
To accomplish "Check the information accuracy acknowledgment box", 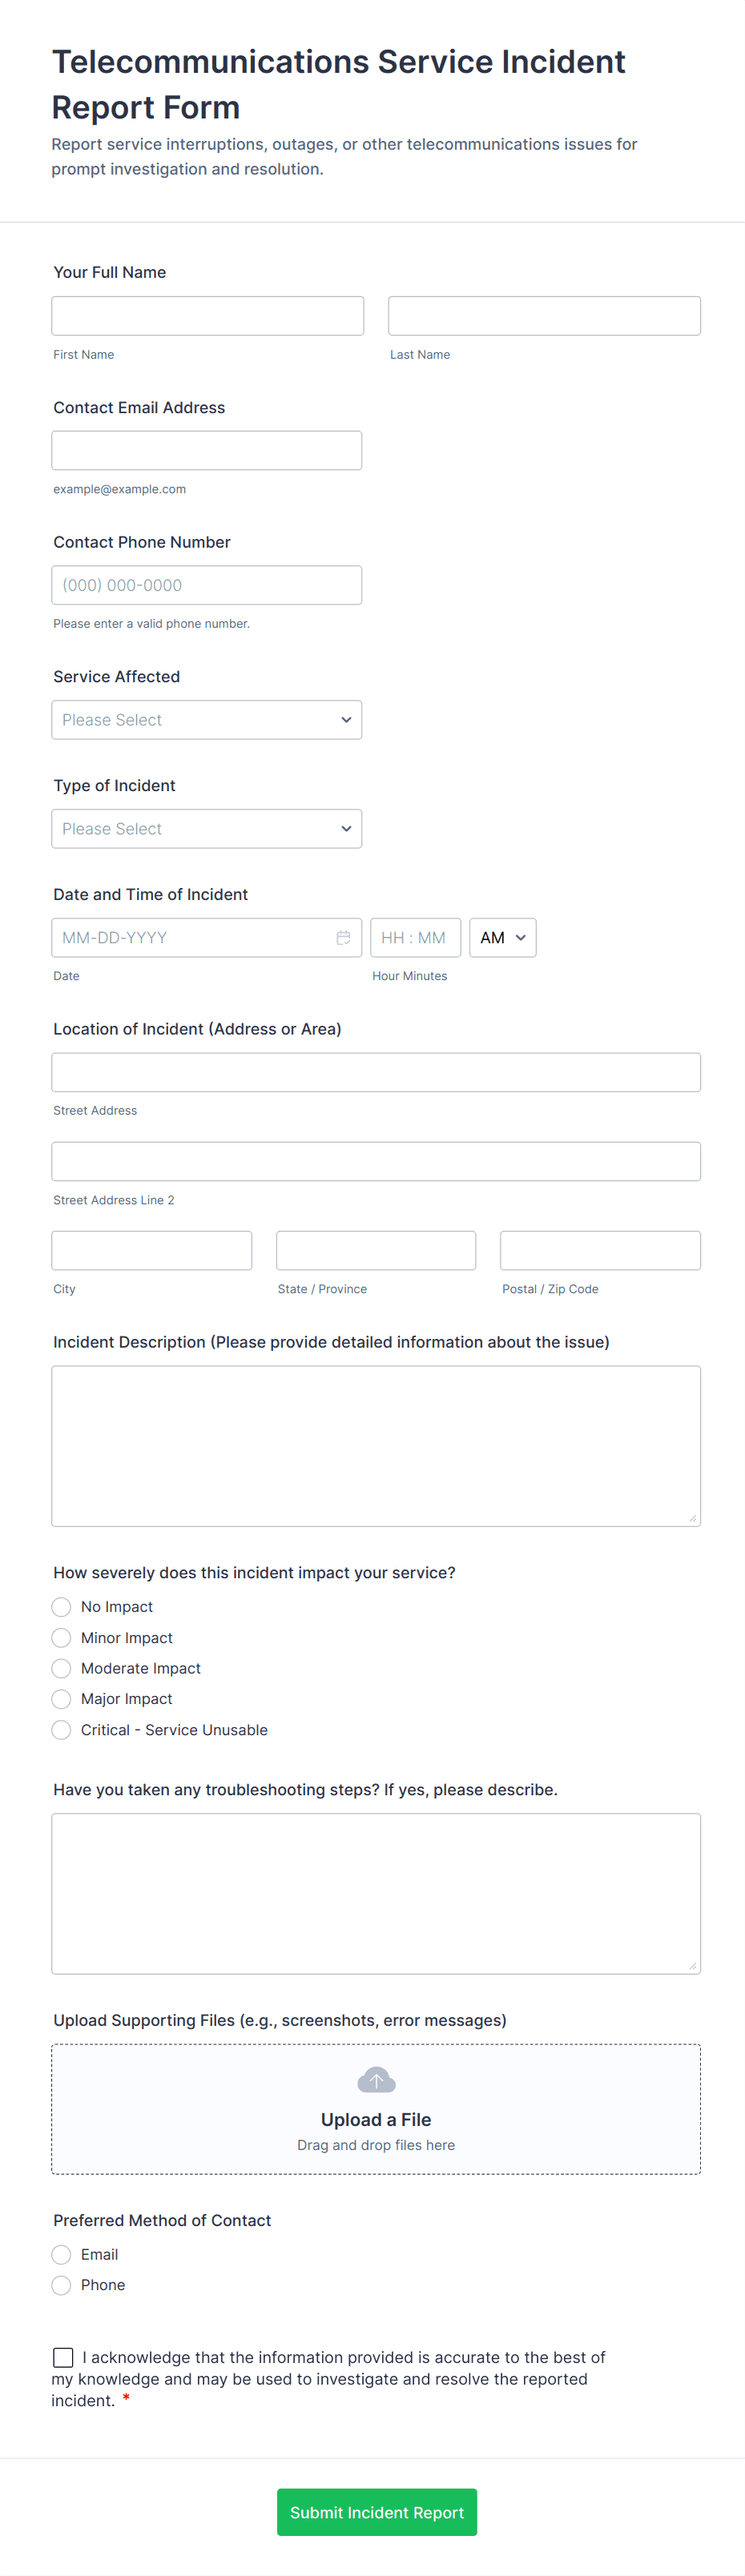I will tap(63, 2357).
